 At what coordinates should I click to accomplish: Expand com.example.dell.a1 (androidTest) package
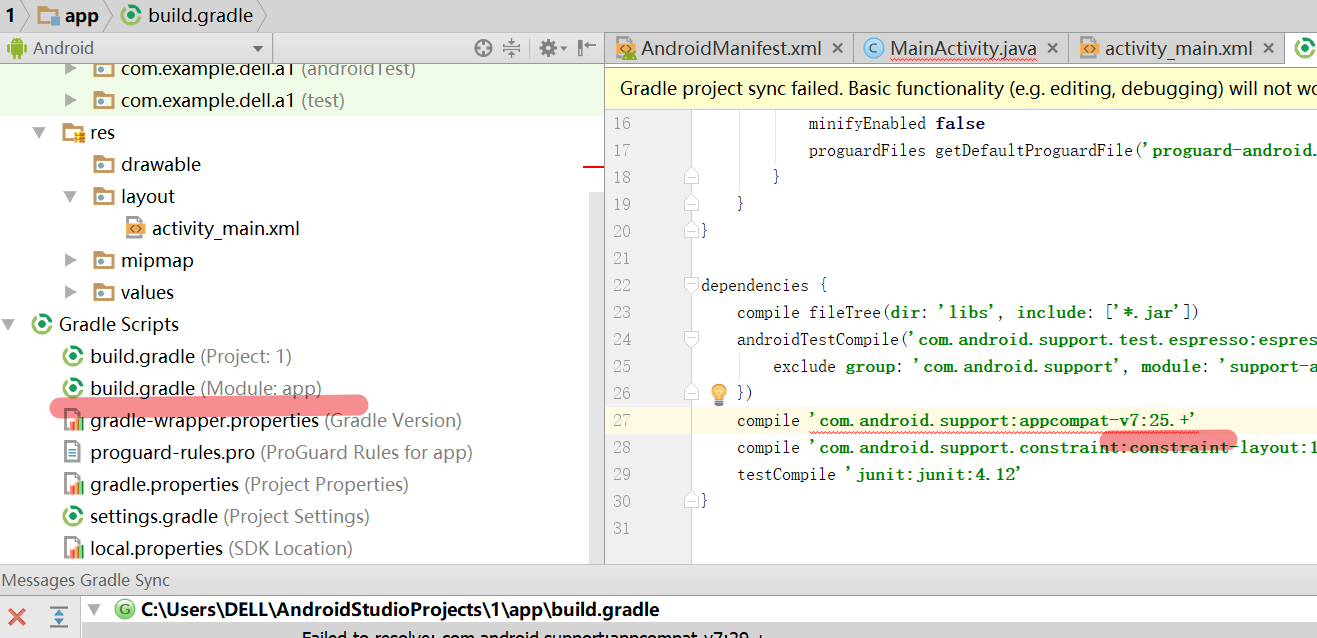click(x=70, y=69)
